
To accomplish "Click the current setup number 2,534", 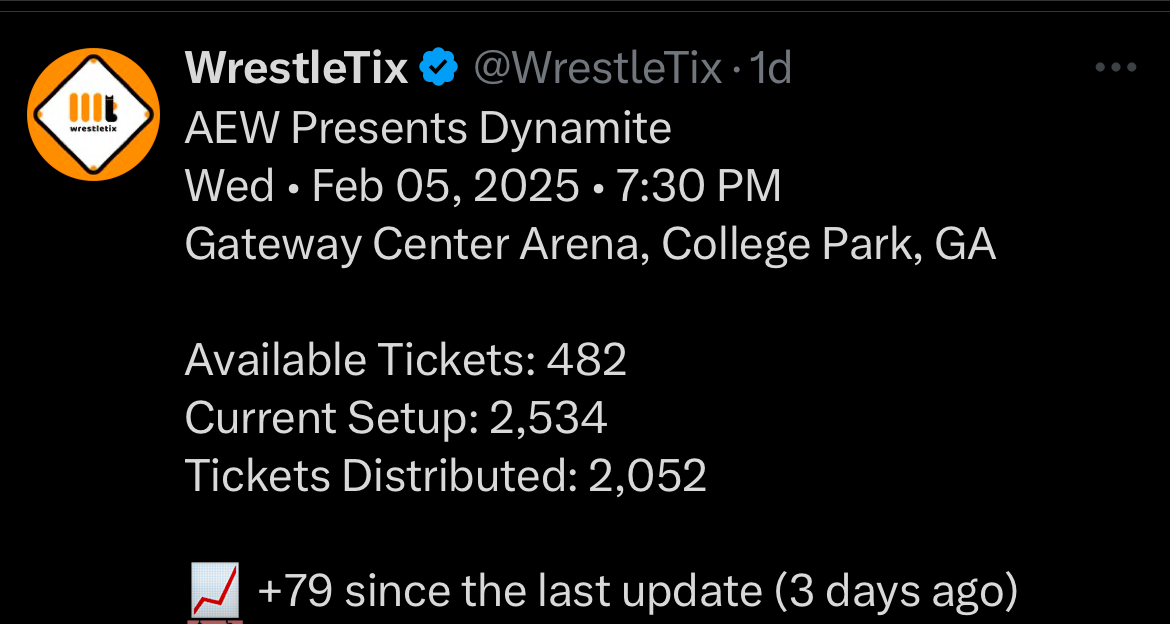I will (548, 418).
